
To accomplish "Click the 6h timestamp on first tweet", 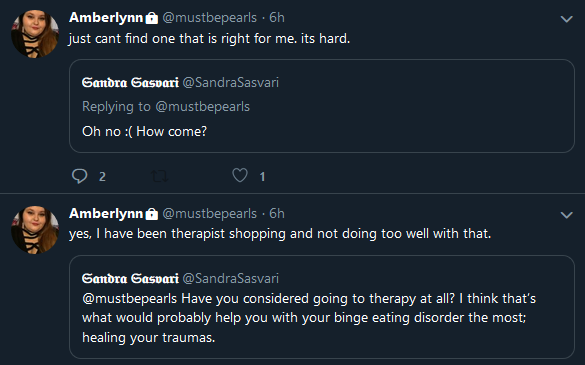I will [x=277, y=18].
